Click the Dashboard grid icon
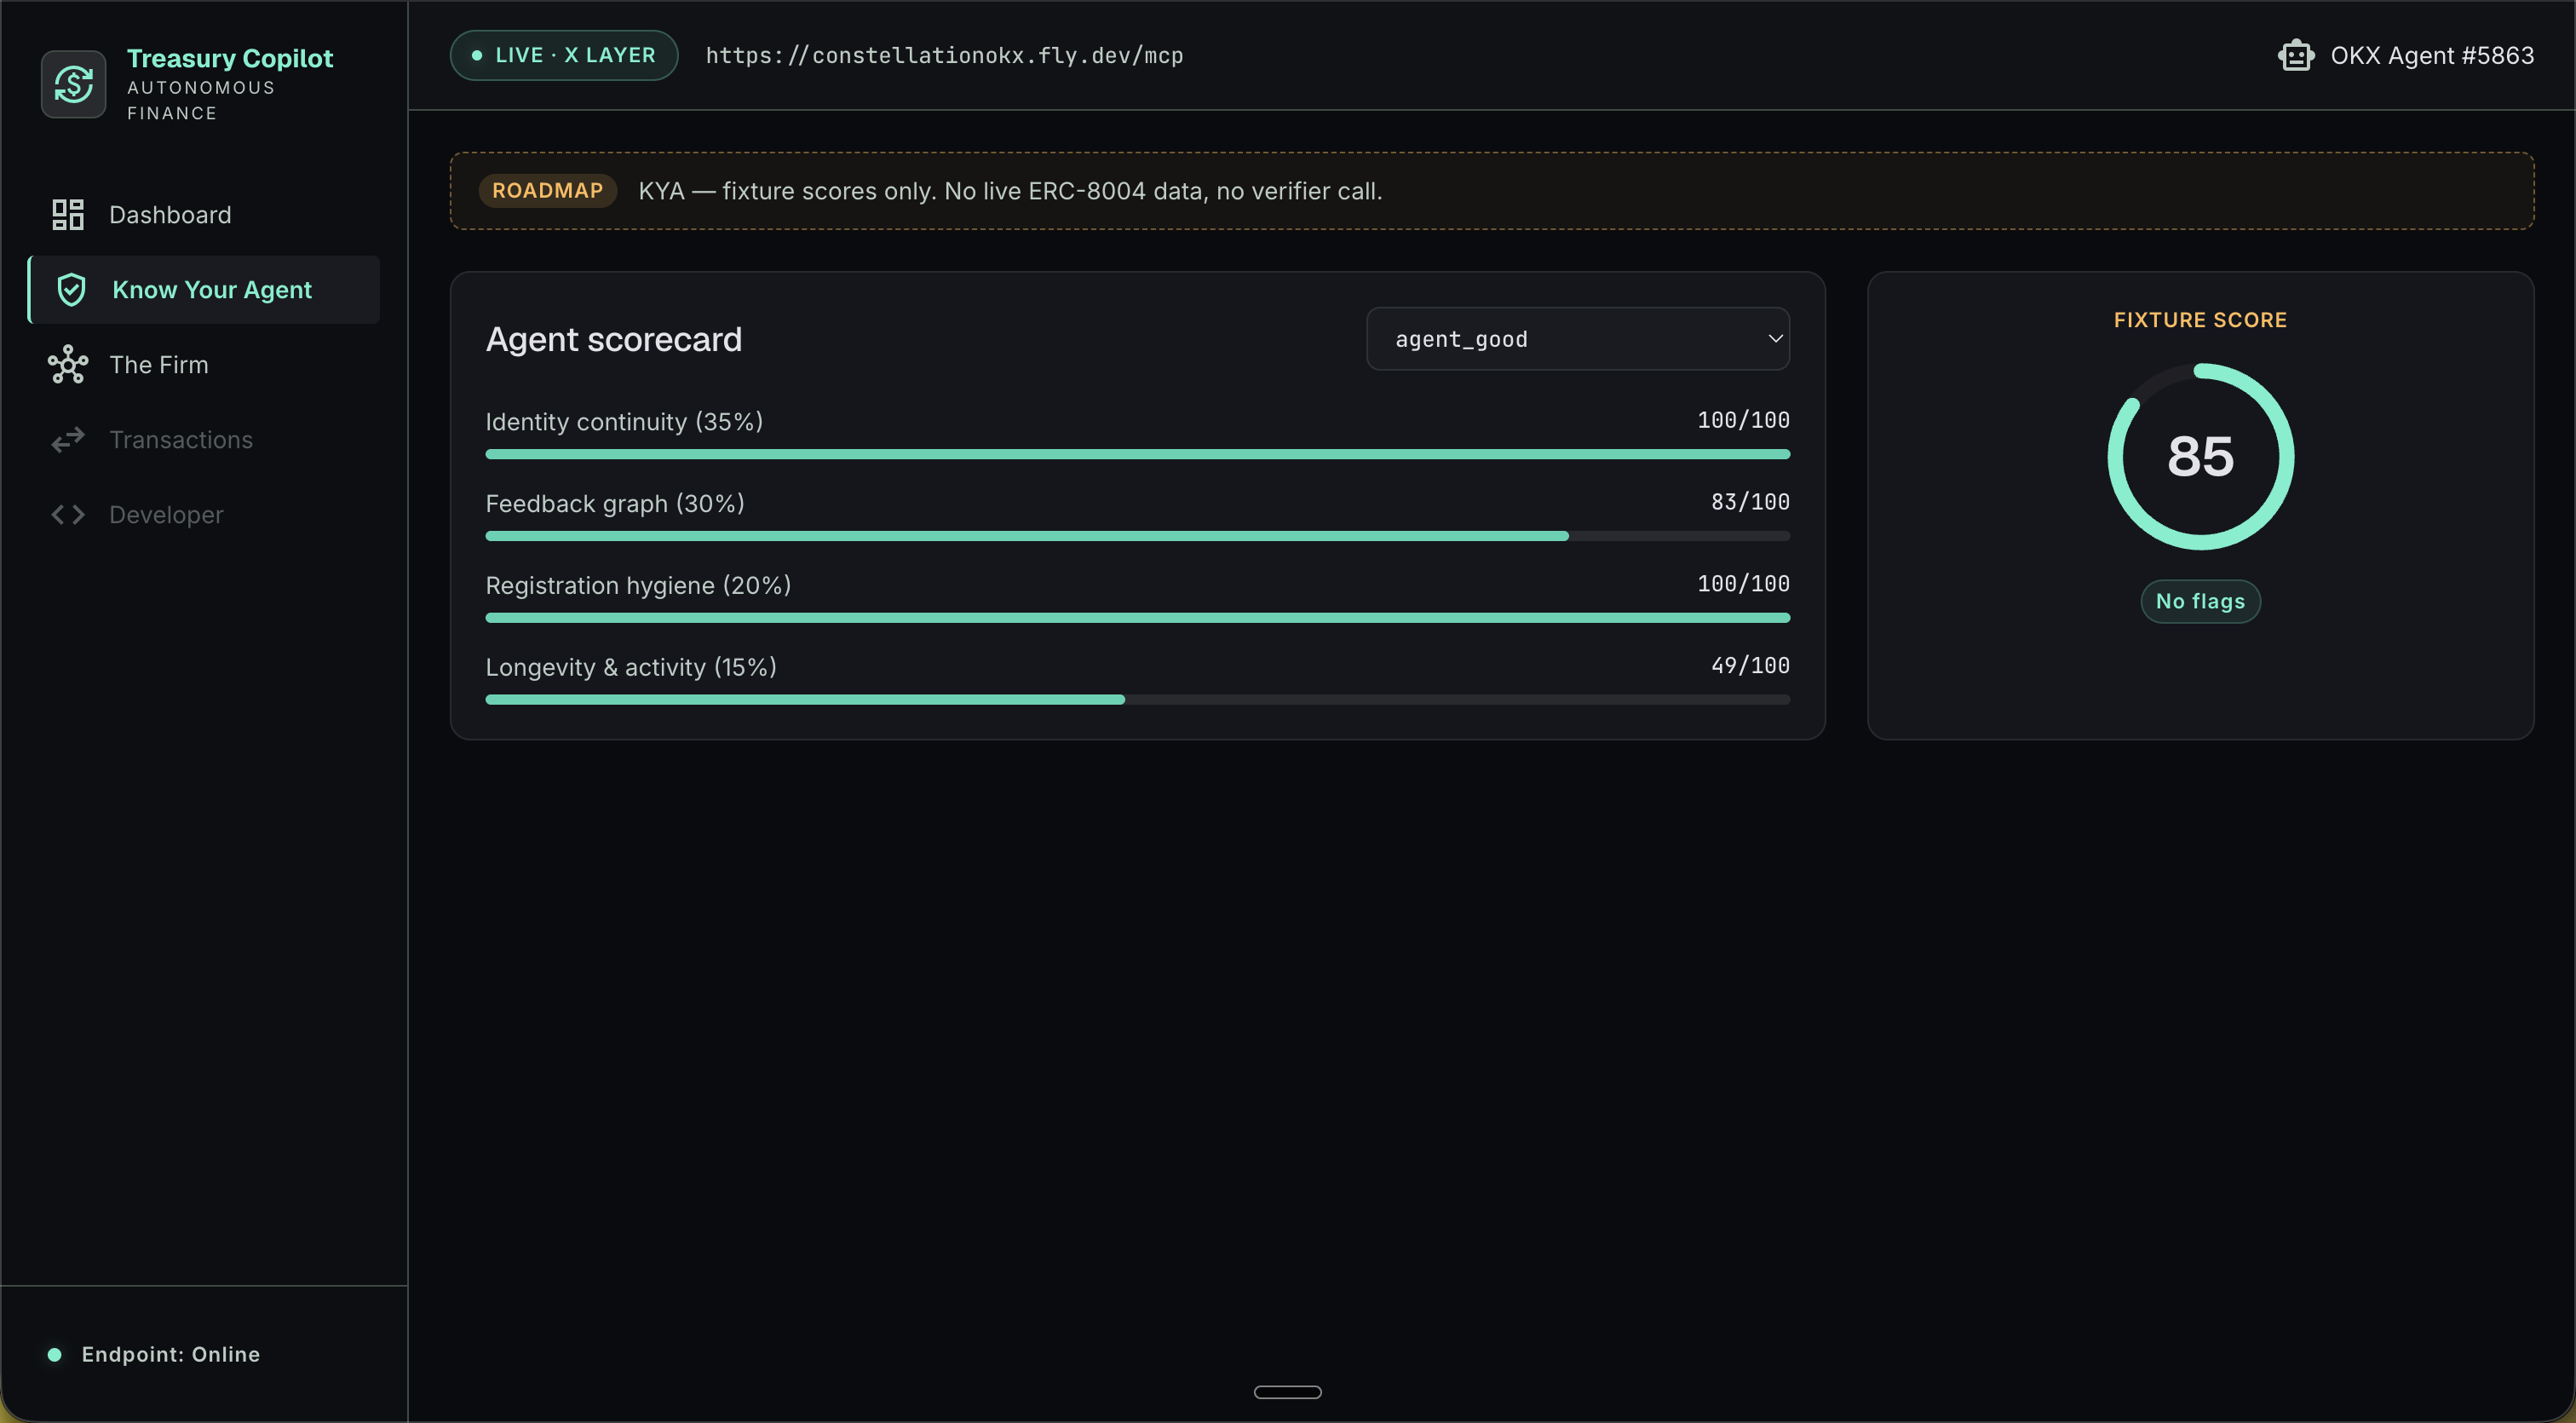2576x1423 pixels. click(68, 215)
